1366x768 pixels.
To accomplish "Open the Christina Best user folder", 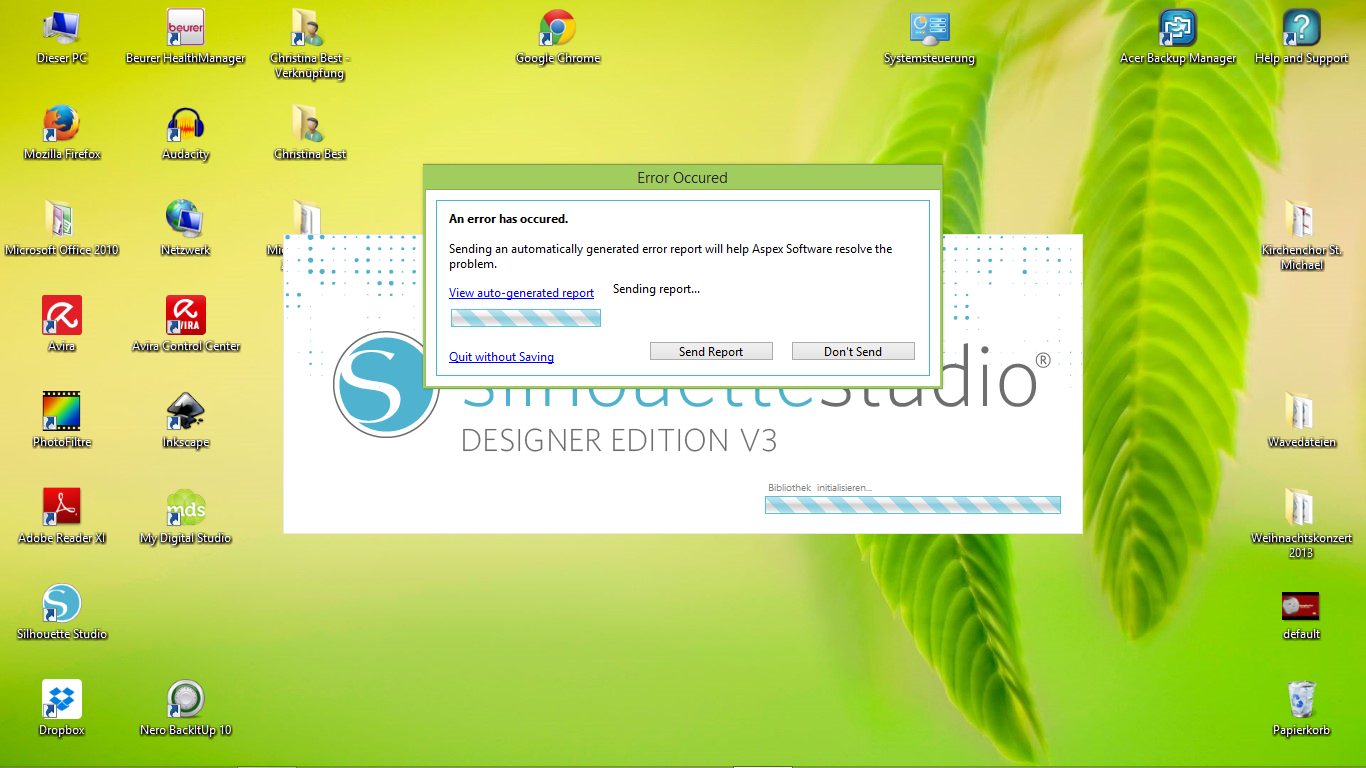I will (x=310, y=133).
